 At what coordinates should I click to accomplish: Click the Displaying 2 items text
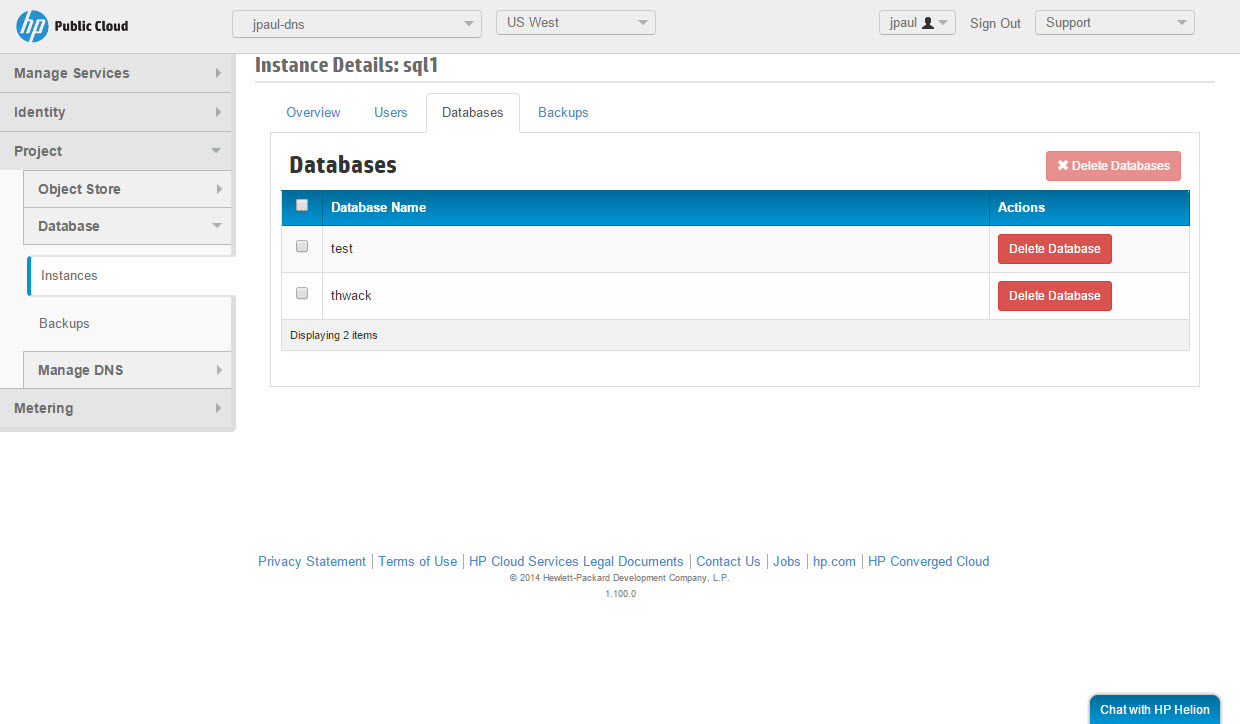click(x=334, y=336)
